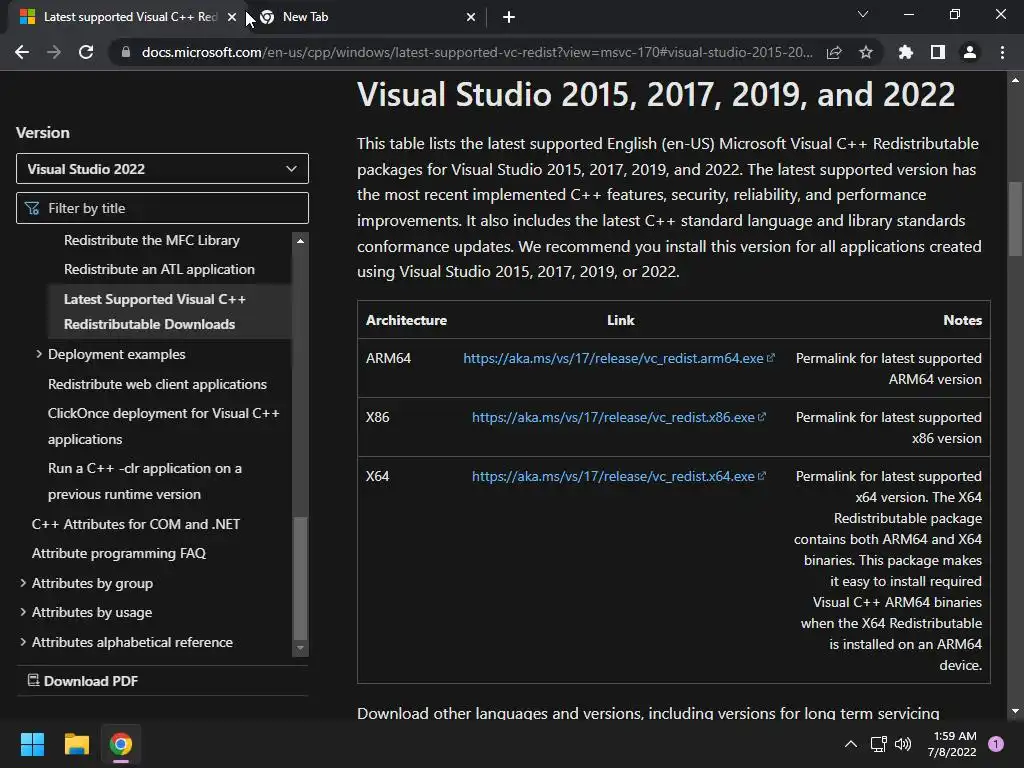Screen dimensions: 1024x768
Task: Open the Extensions puzzle icon
Action: [905, 52]
